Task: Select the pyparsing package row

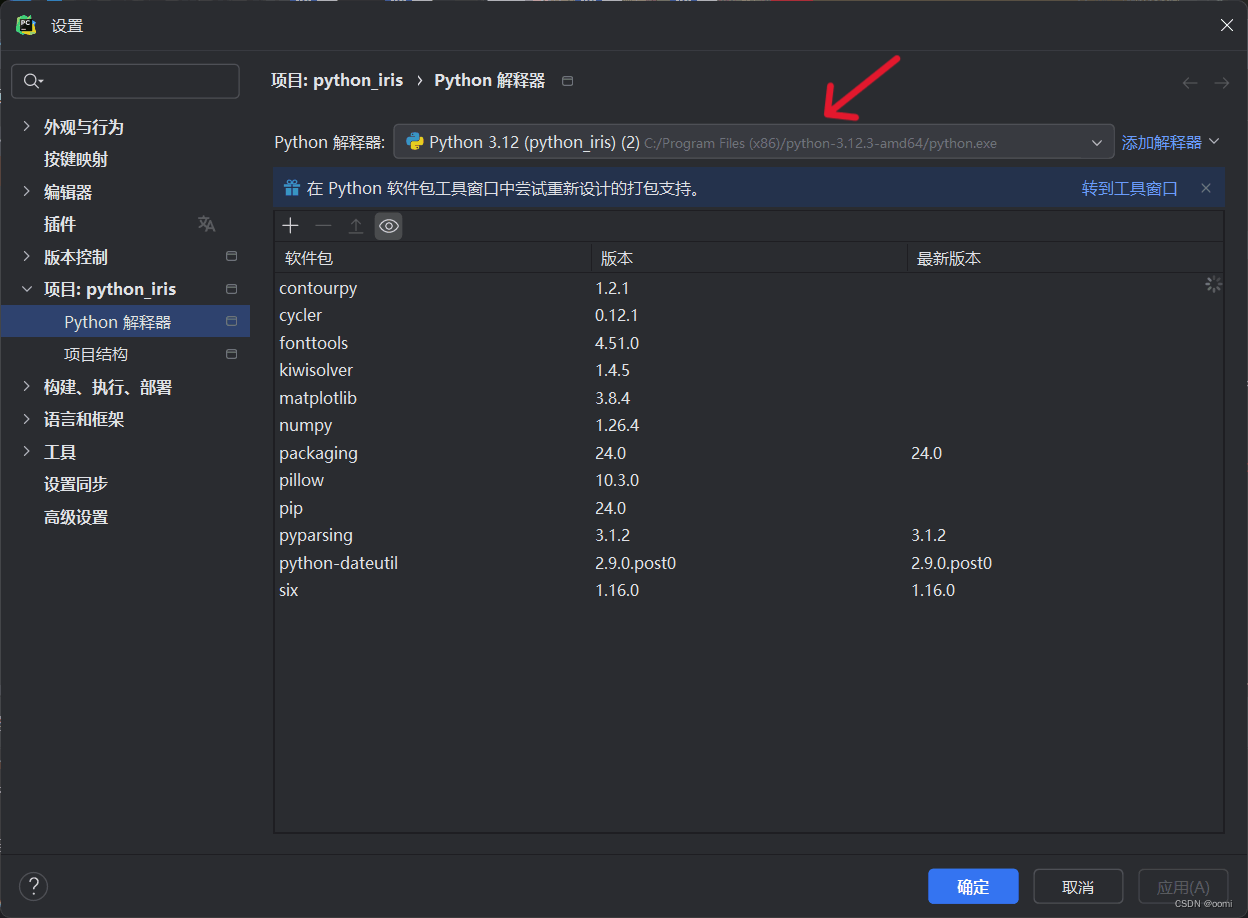Action: click(749, 535)
